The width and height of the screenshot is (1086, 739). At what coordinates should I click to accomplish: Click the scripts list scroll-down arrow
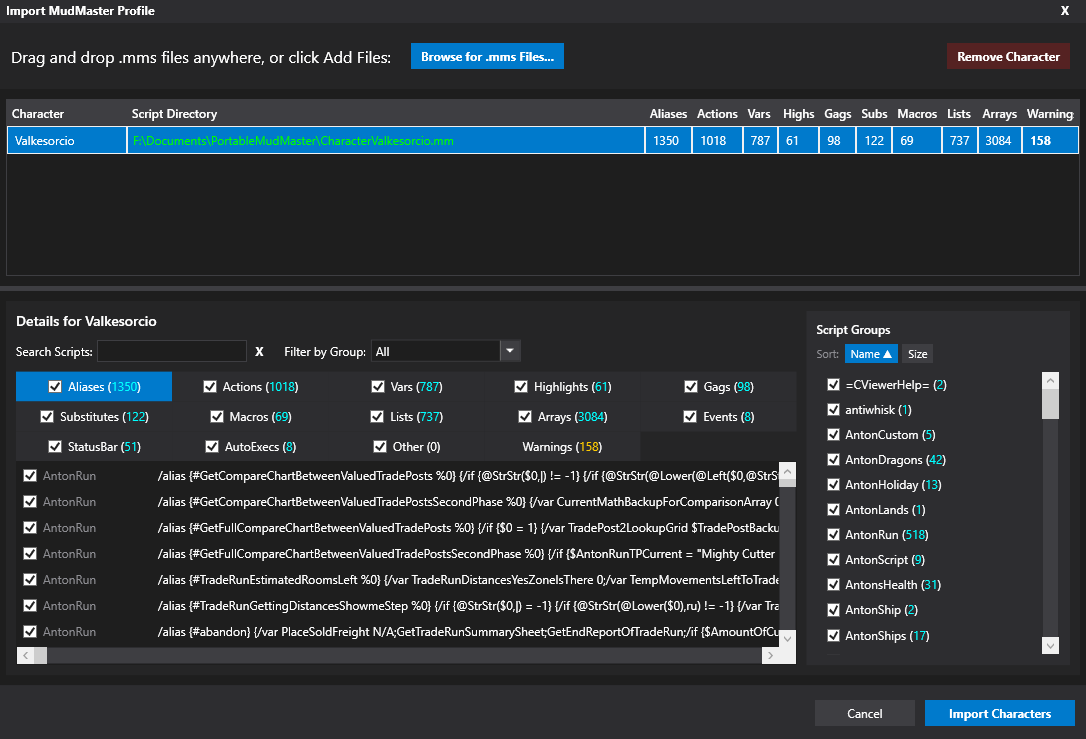pyautogui.click(x=787, y=639)
